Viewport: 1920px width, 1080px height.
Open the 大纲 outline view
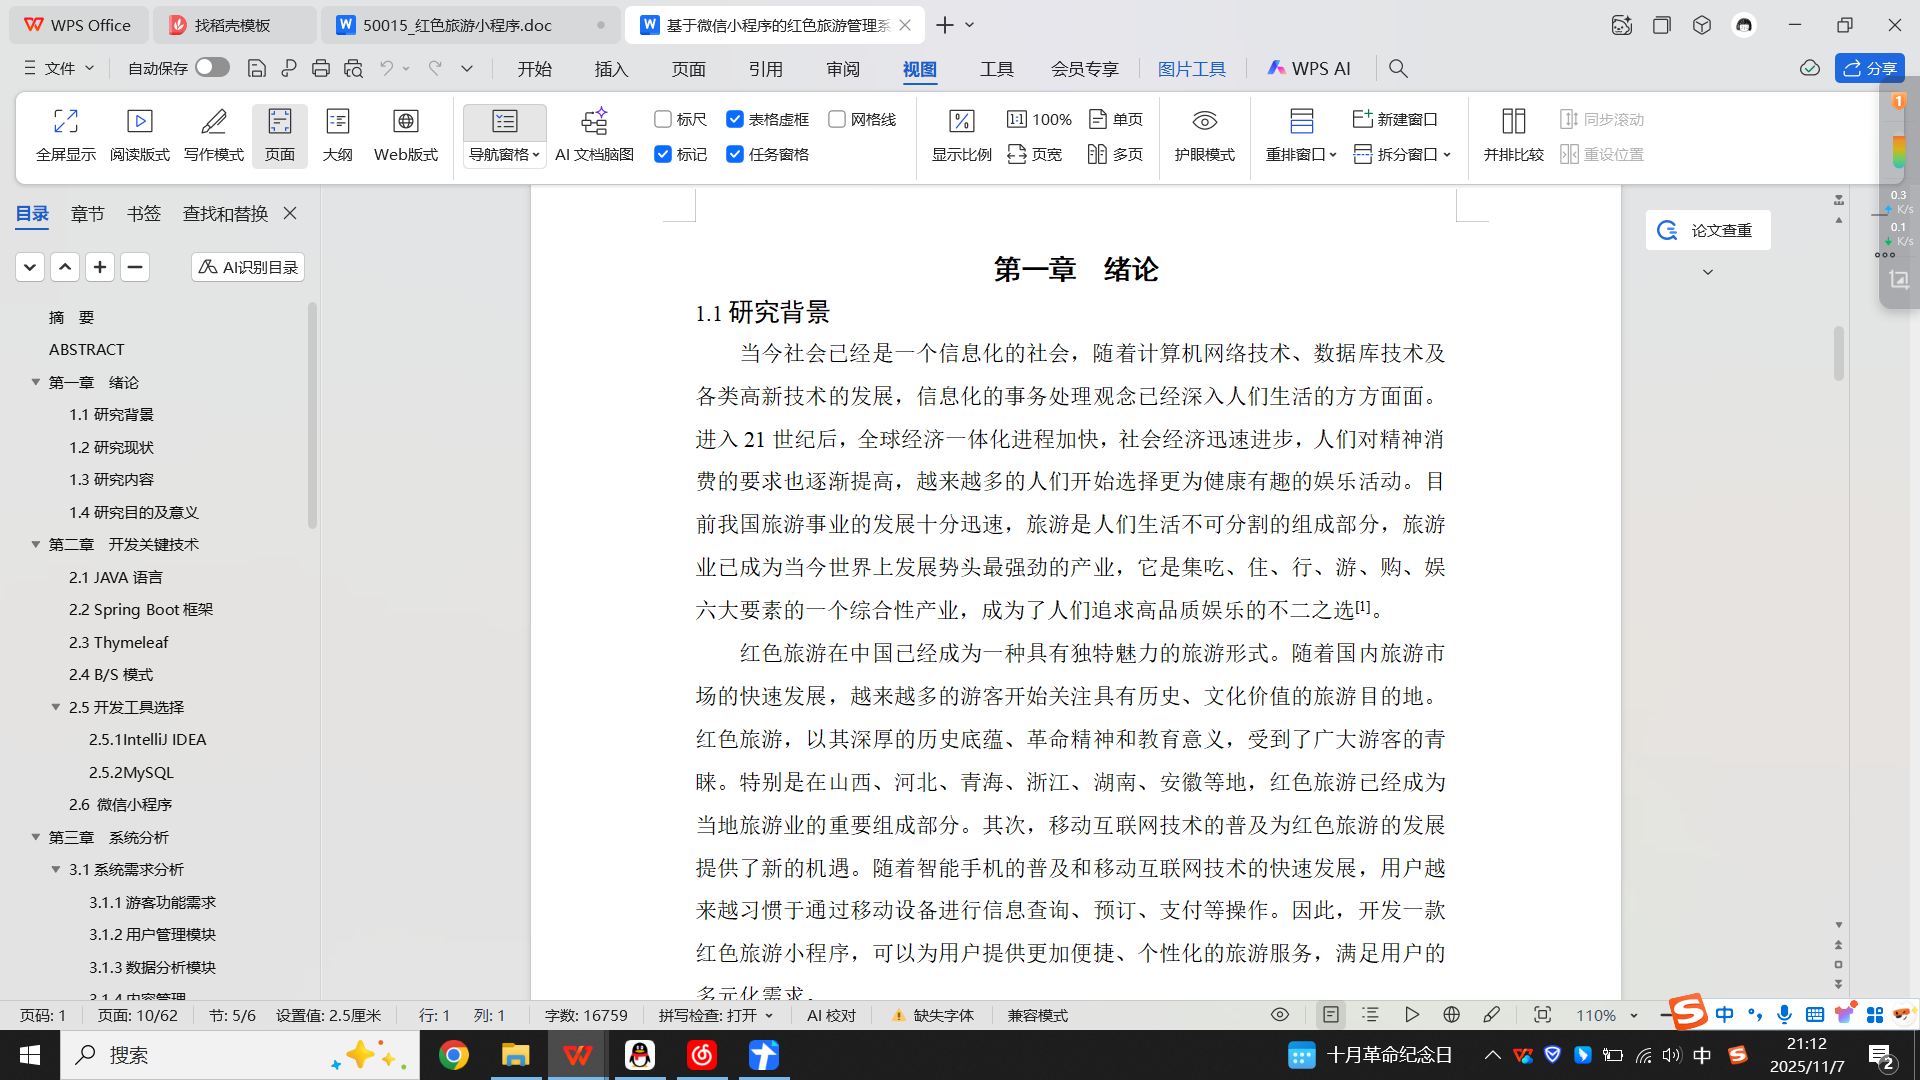pos(337,122)
